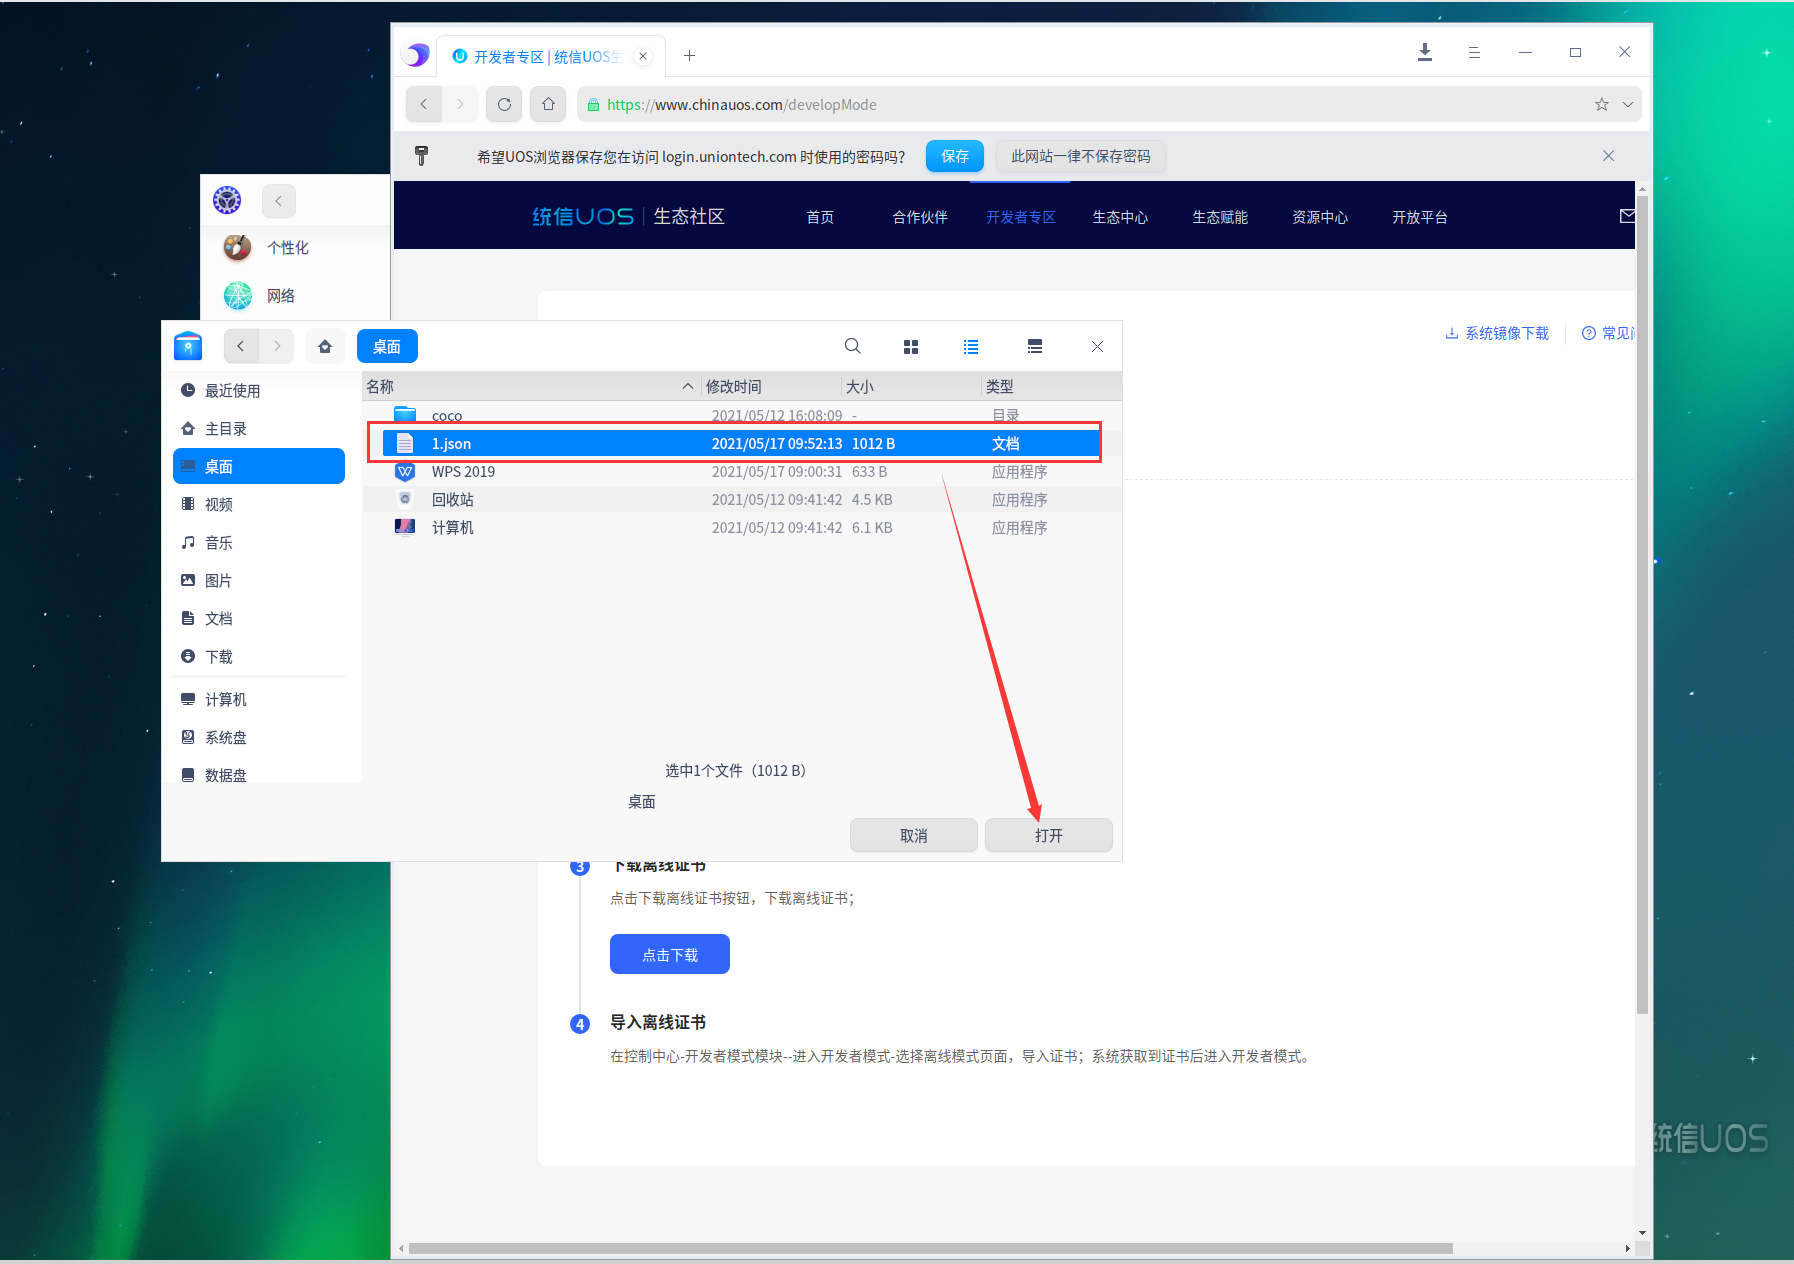Select 下载 in file dialog sidebar

[259, 656]
